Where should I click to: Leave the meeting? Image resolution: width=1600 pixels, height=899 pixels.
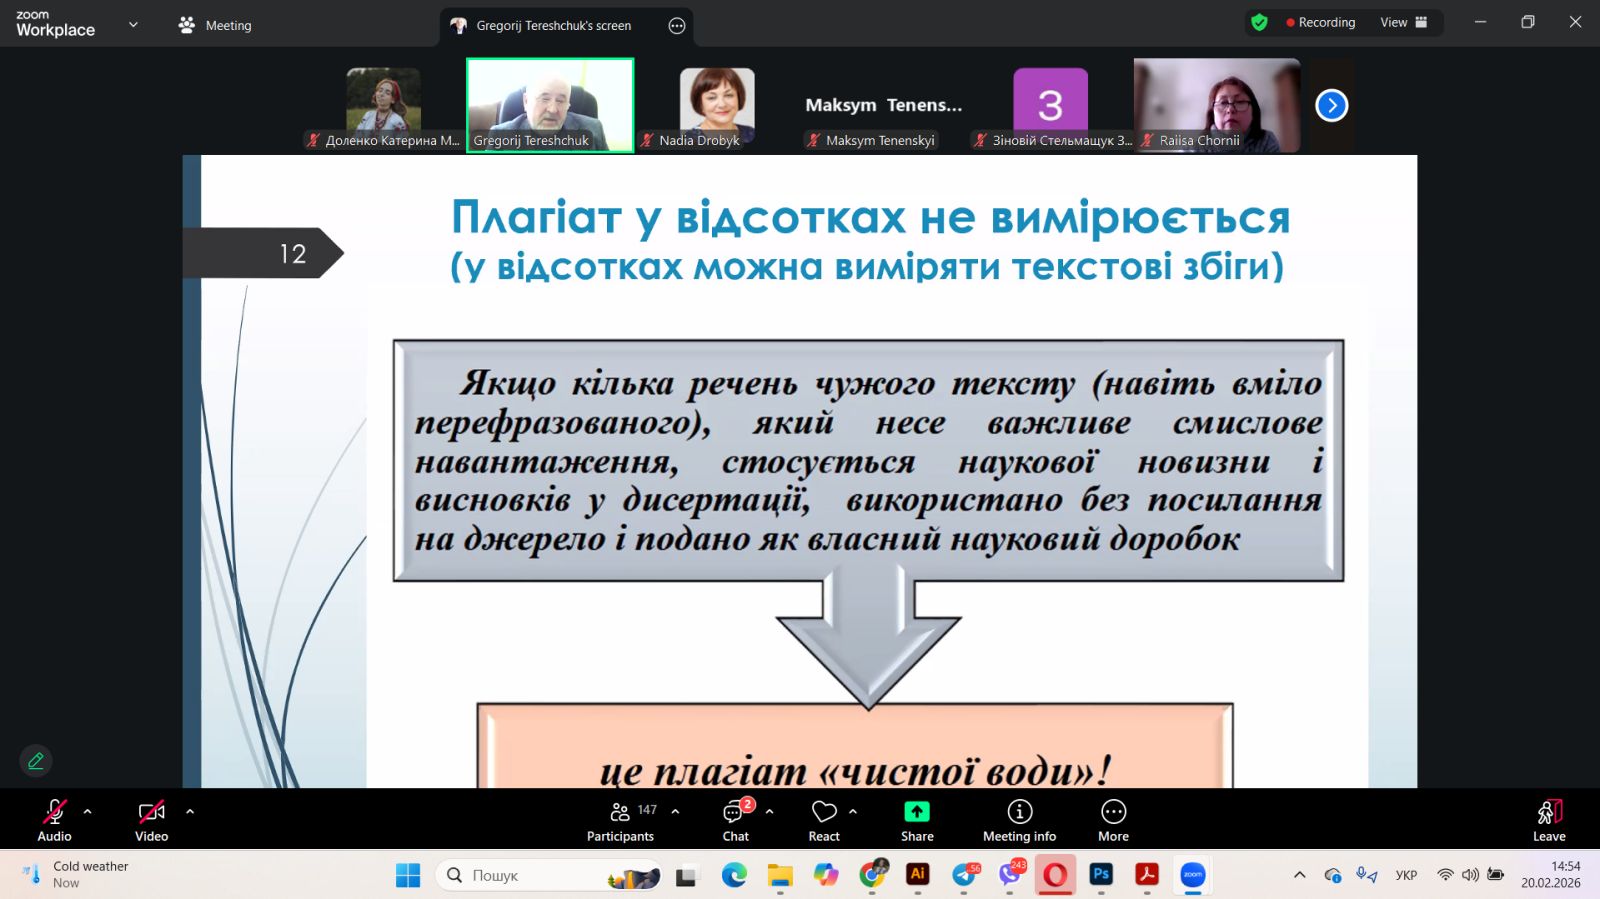click(1548, 820)
